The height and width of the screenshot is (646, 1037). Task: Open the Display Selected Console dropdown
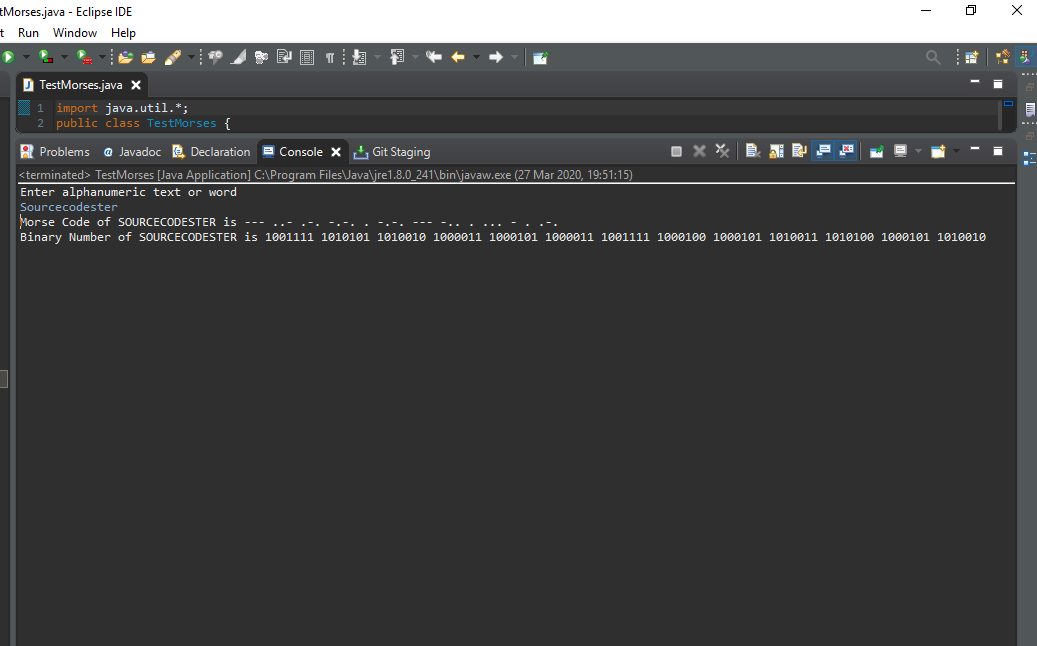click(918, 150)
